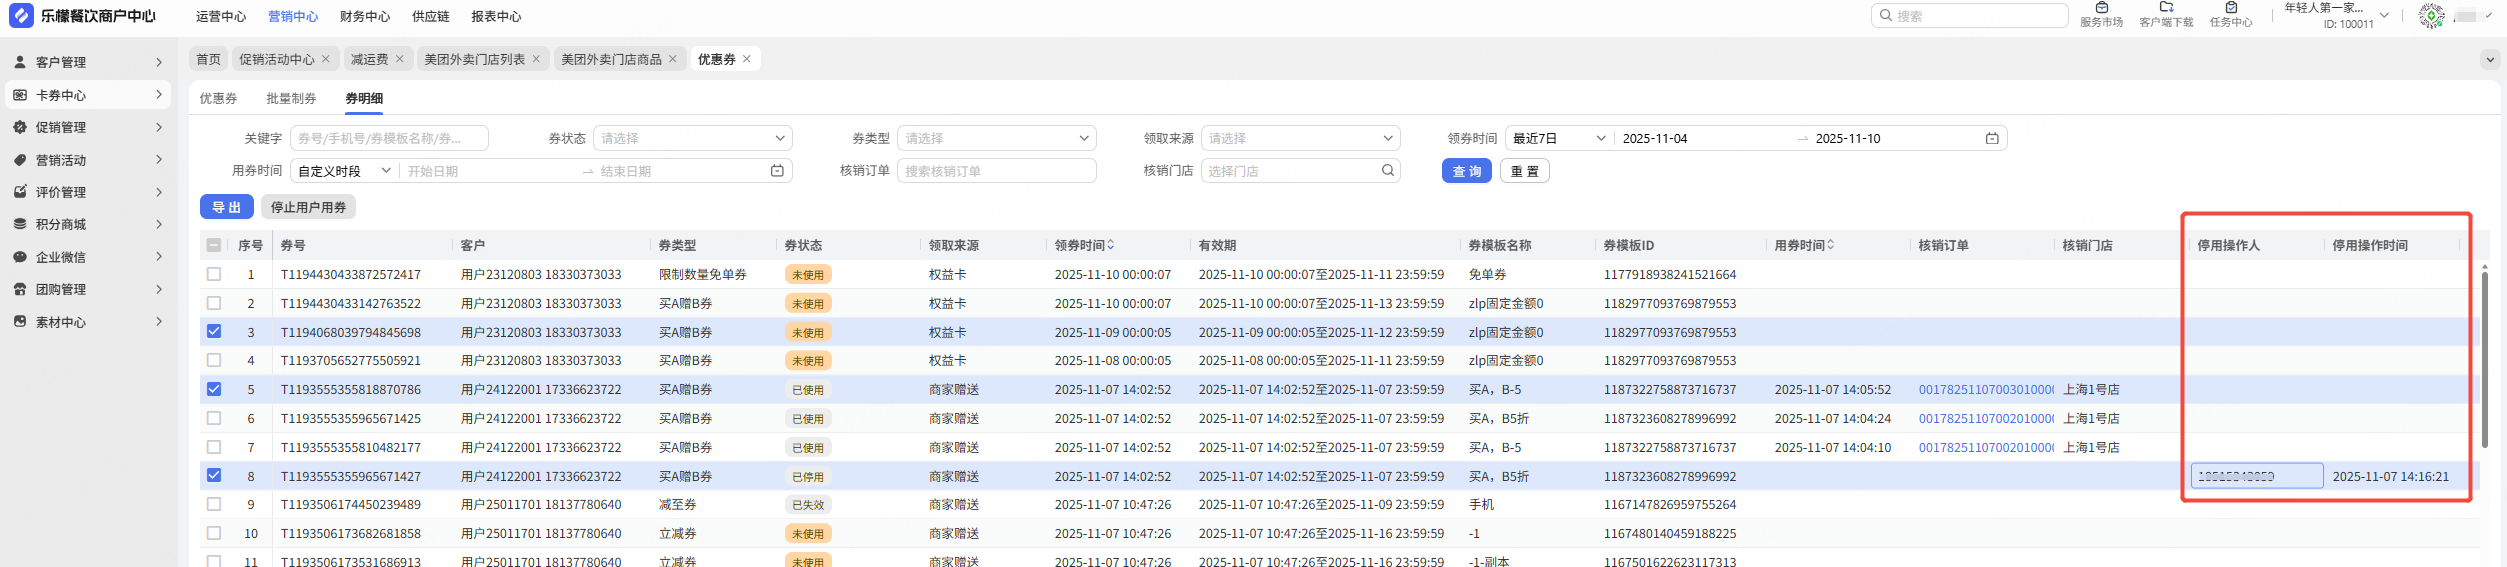
Task: Expand the tab list dropdown at right
Action: (x=2490, y=60)
